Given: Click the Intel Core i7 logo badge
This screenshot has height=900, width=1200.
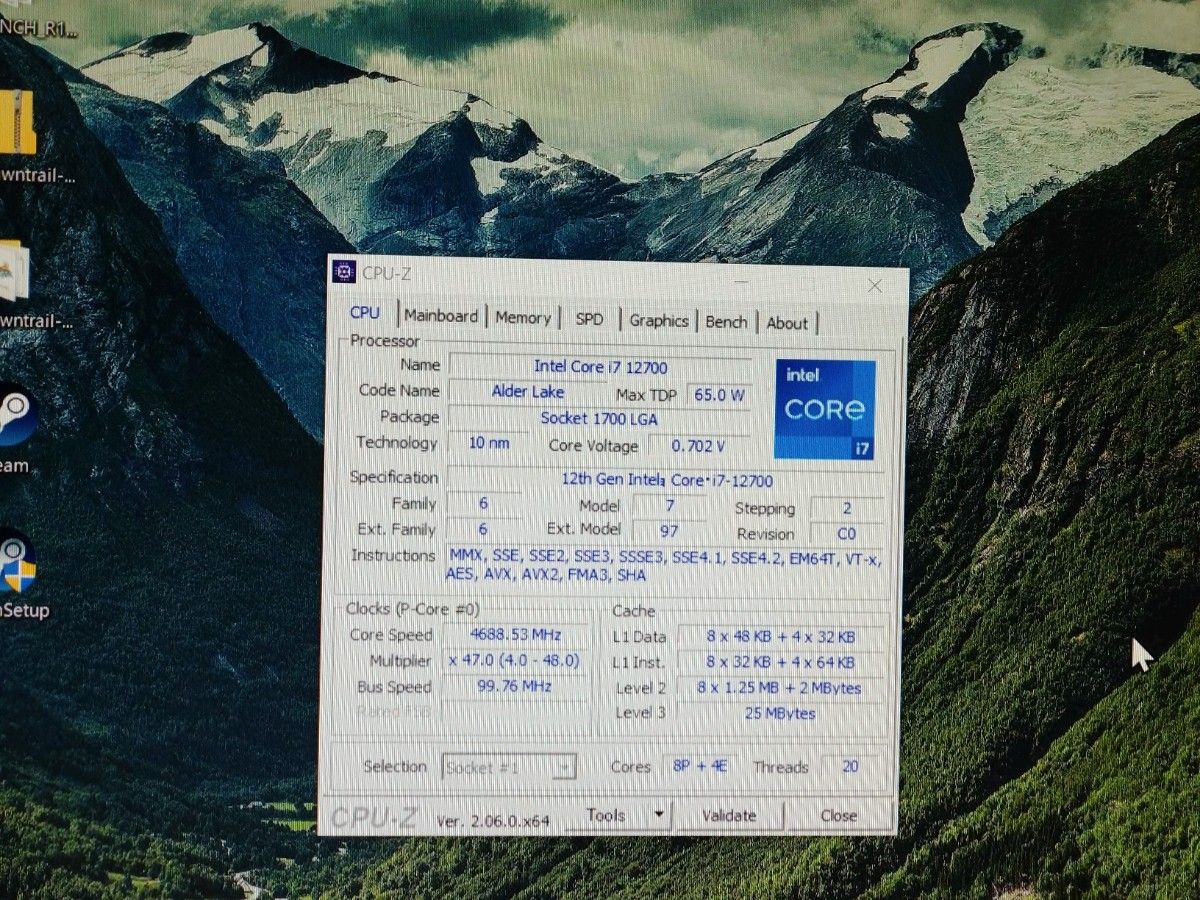Looking at the screenshot, I should pyautogui.click(x=825, y=410).
